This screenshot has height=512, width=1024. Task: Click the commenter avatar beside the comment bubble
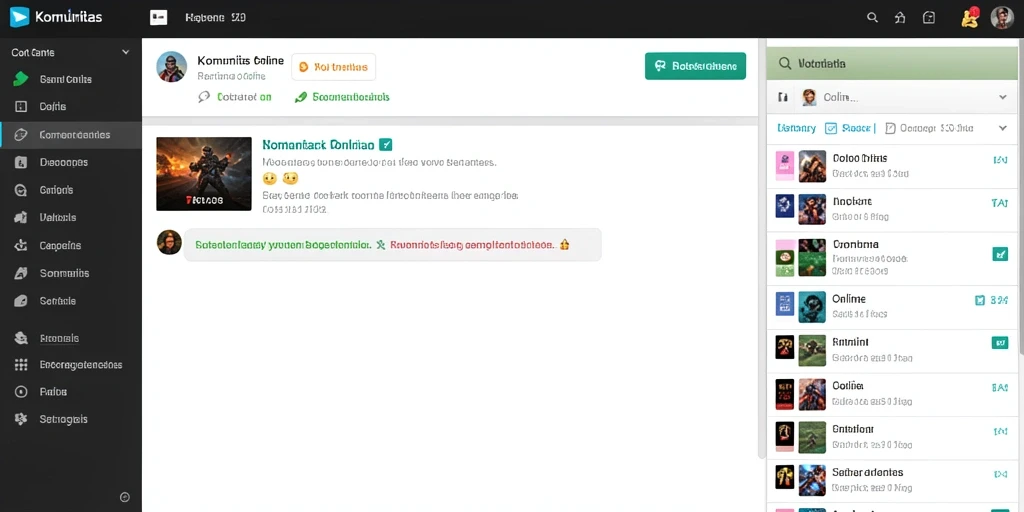click(169, 242)
